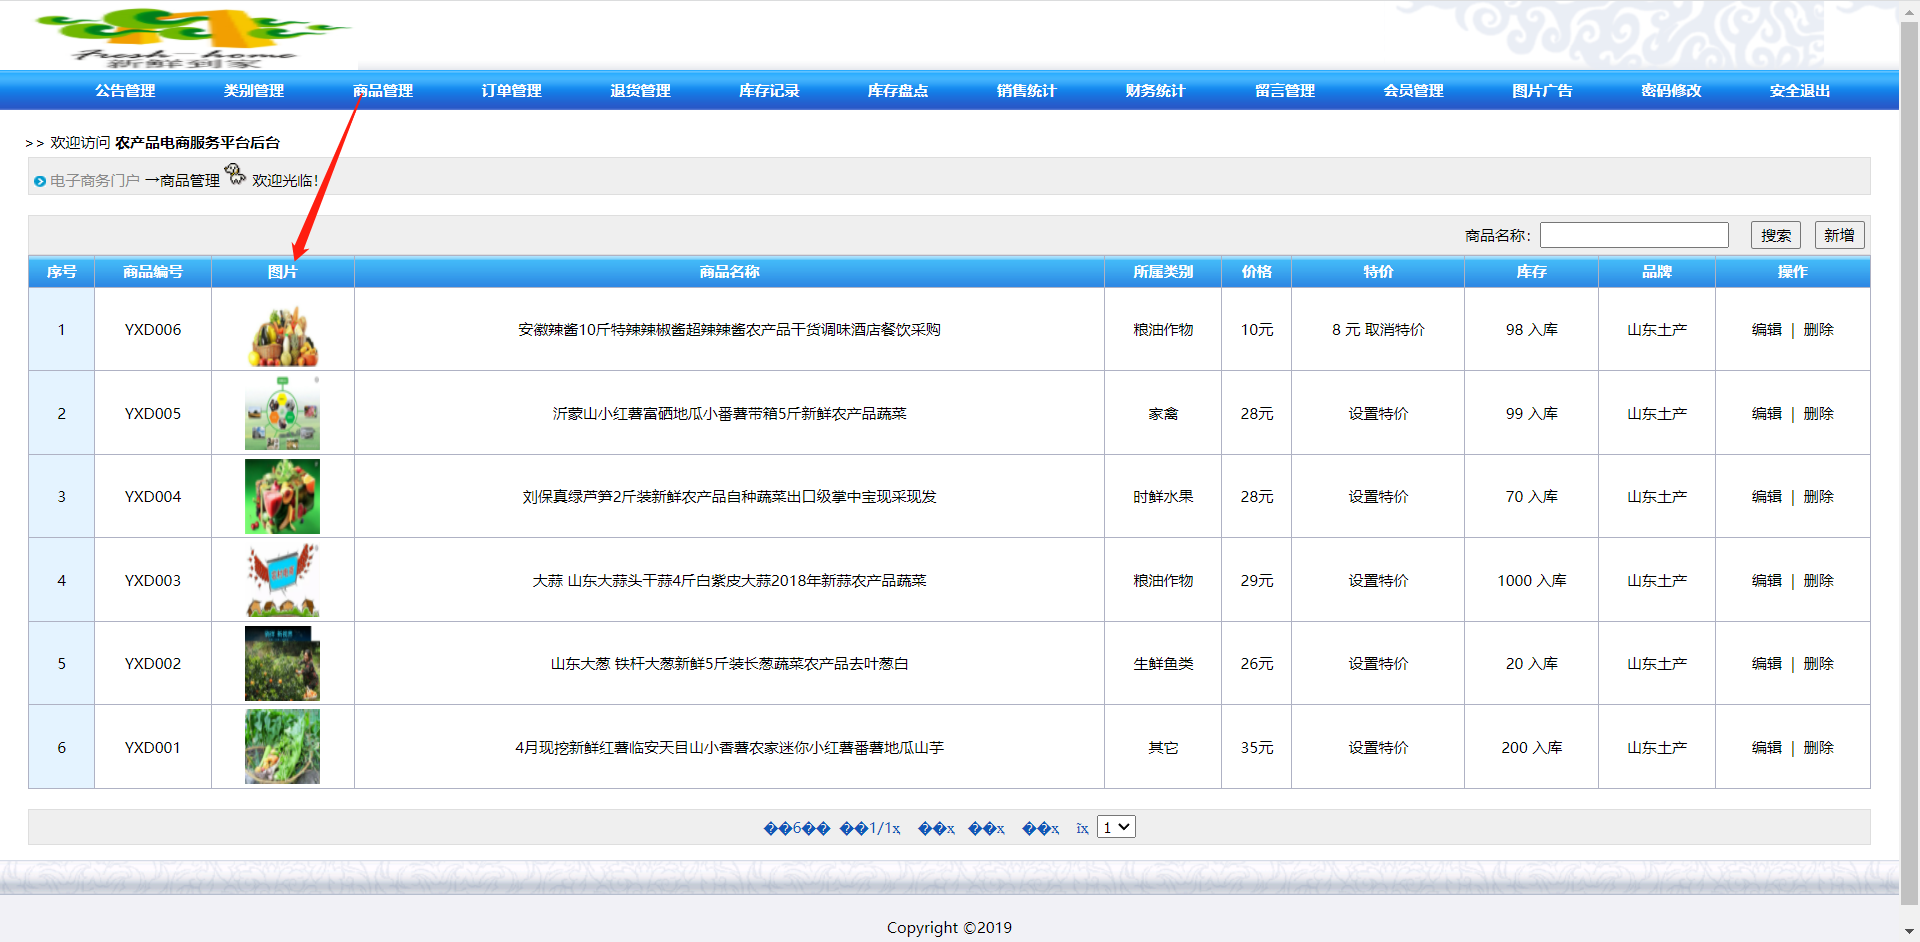1920x942 pixels.
Task: Open 会员管理 in the top navigation
Action: (x=1412, y=90)
